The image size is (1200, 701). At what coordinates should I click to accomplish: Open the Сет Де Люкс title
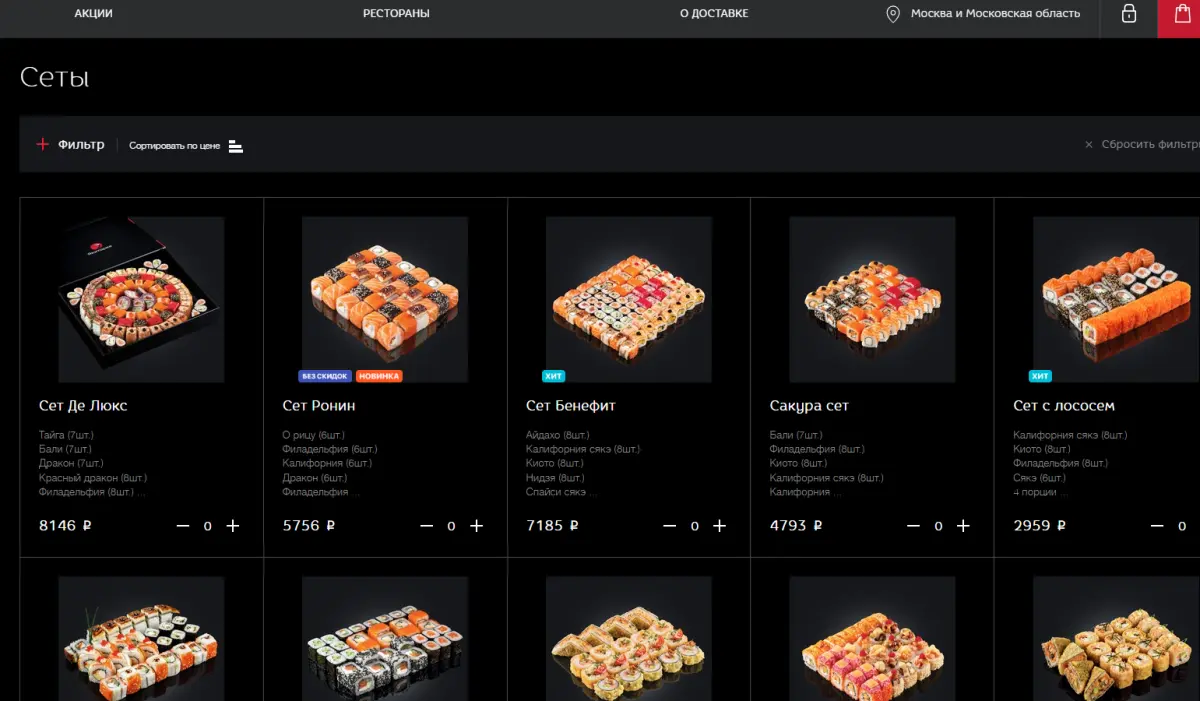[83, 406]
